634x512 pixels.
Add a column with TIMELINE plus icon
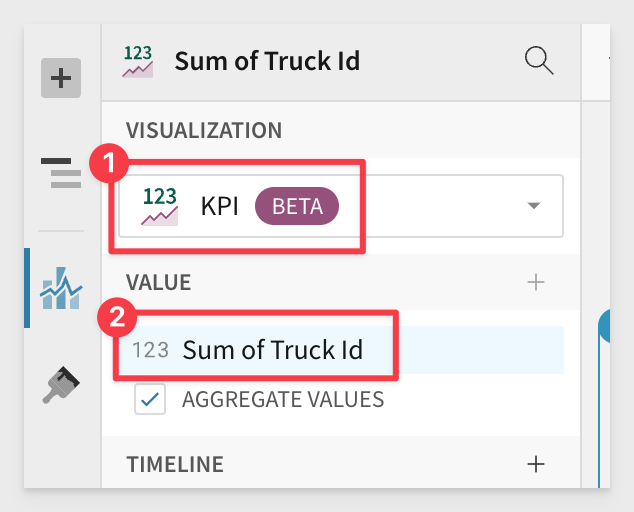(x=536, y=464)
